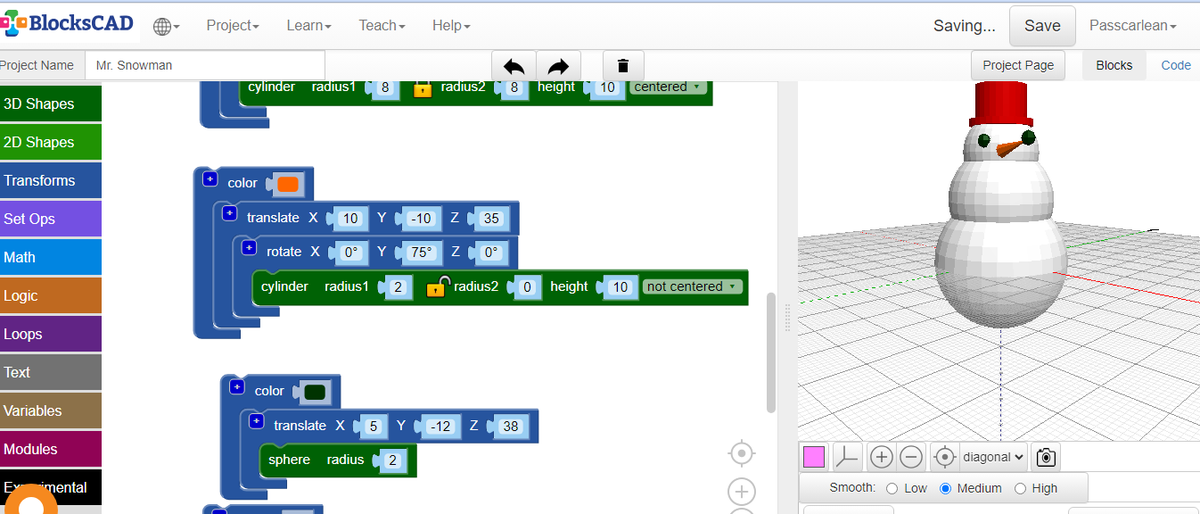The height and width of the screenshot is (514, 1200).
Task: Edit sphere radius value 2
Action: 392,461
